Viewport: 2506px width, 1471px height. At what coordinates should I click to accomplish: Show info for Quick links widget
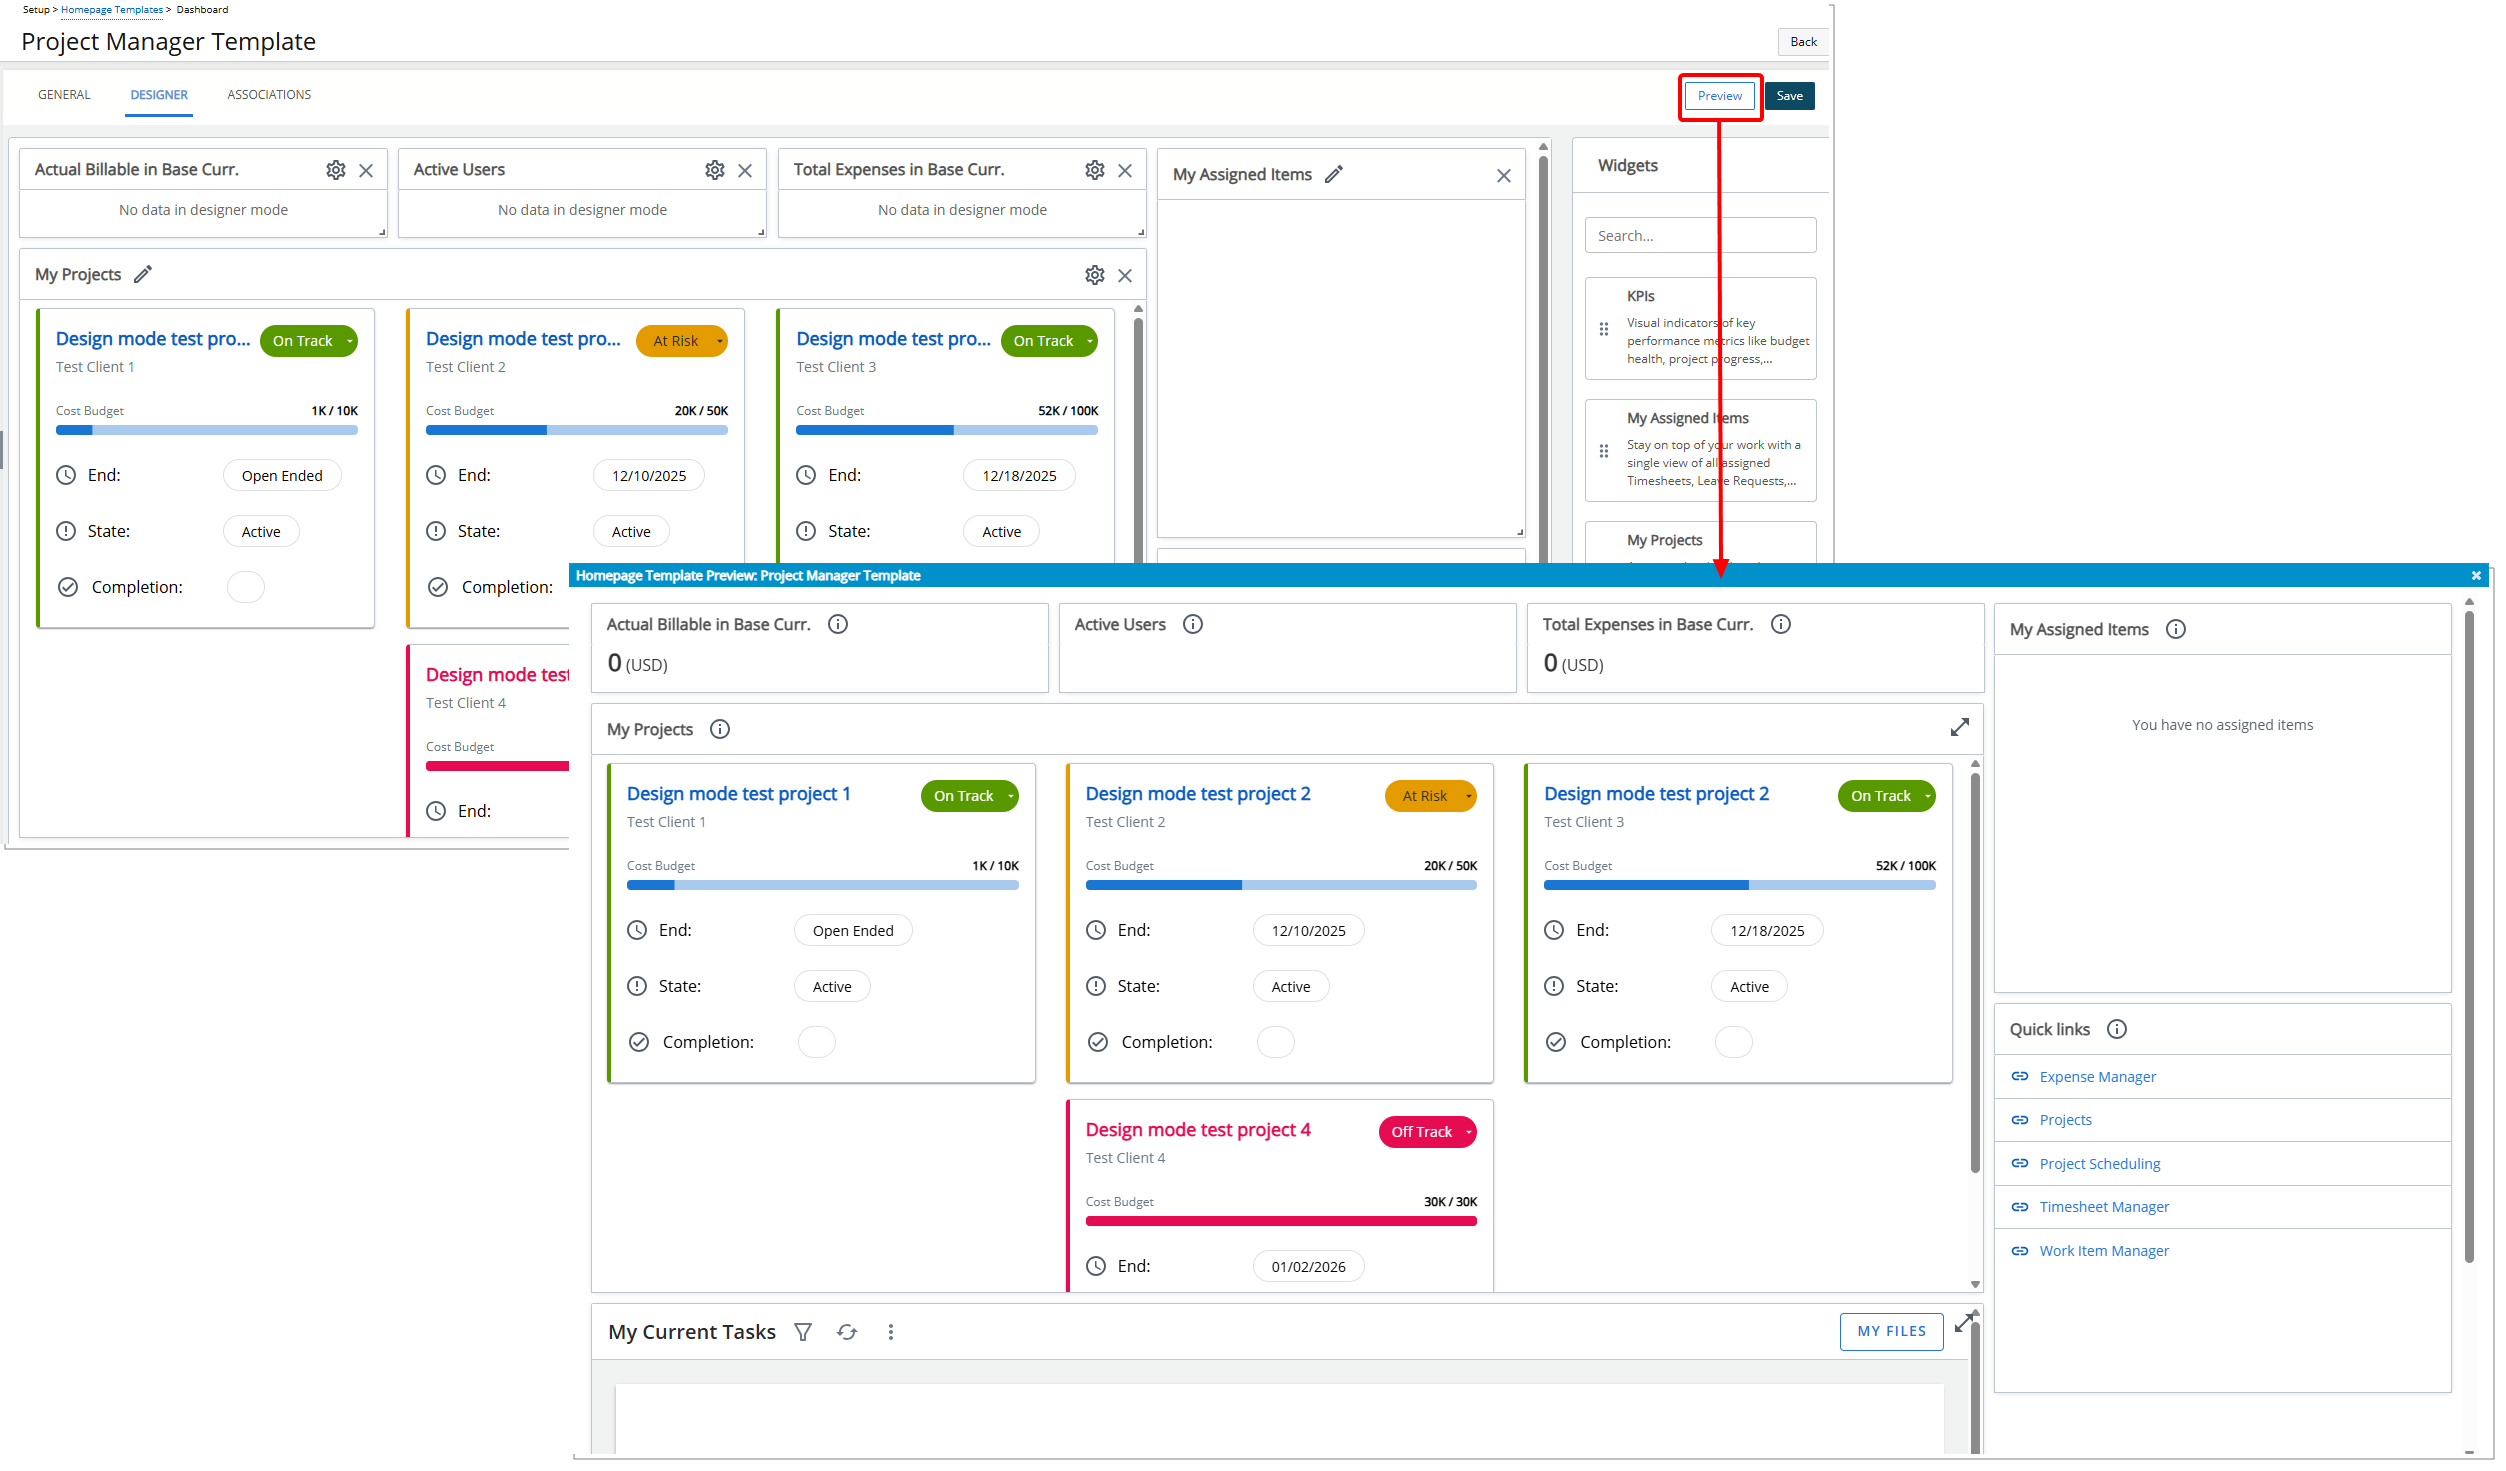point(2116,1029)
